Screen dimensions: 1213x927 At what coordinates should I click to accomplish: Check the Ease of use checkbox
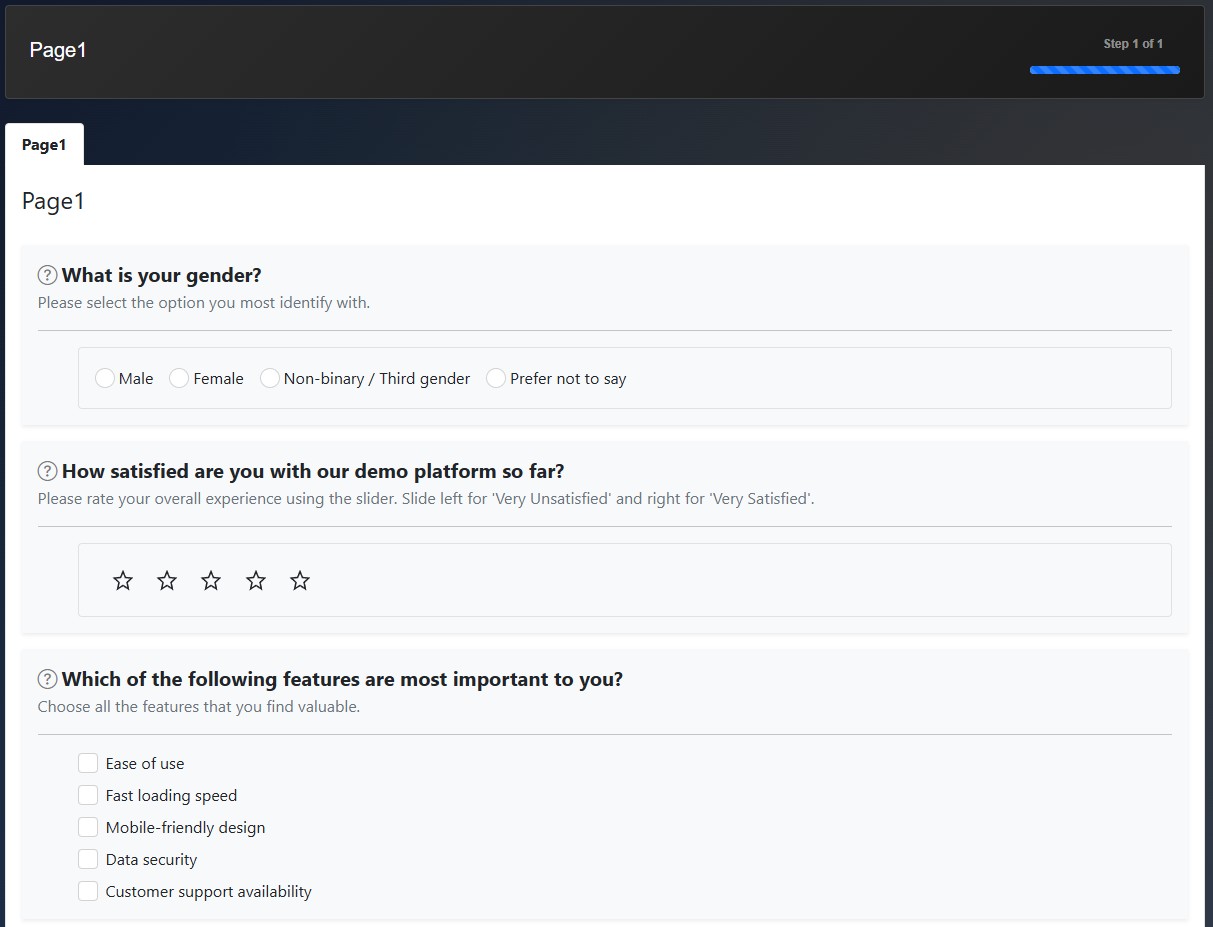point(88,763)
